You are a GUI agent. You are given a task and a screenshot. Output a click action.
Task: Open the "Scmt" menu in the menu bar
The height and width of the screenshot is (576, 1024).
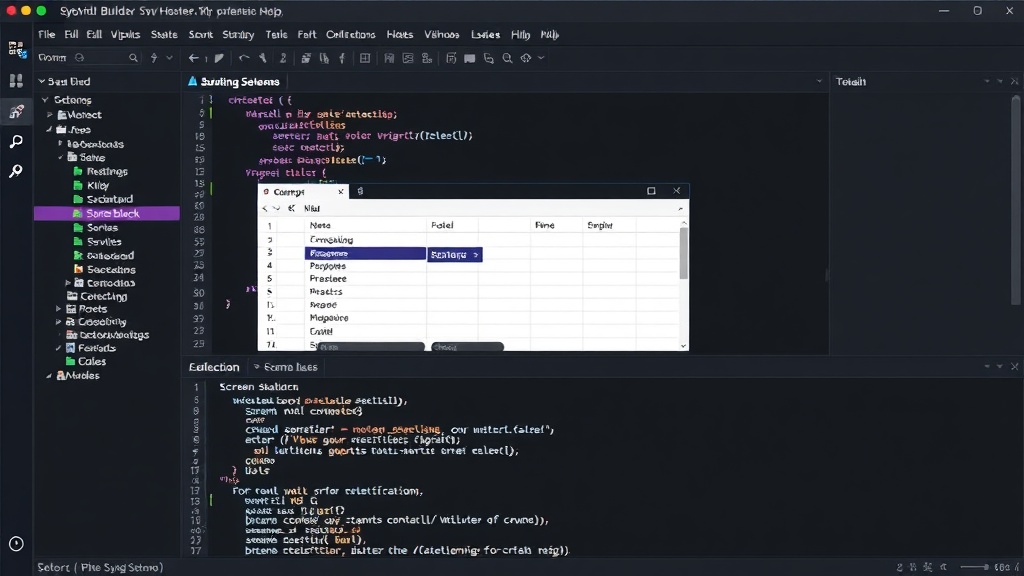(x=200, y=35)
